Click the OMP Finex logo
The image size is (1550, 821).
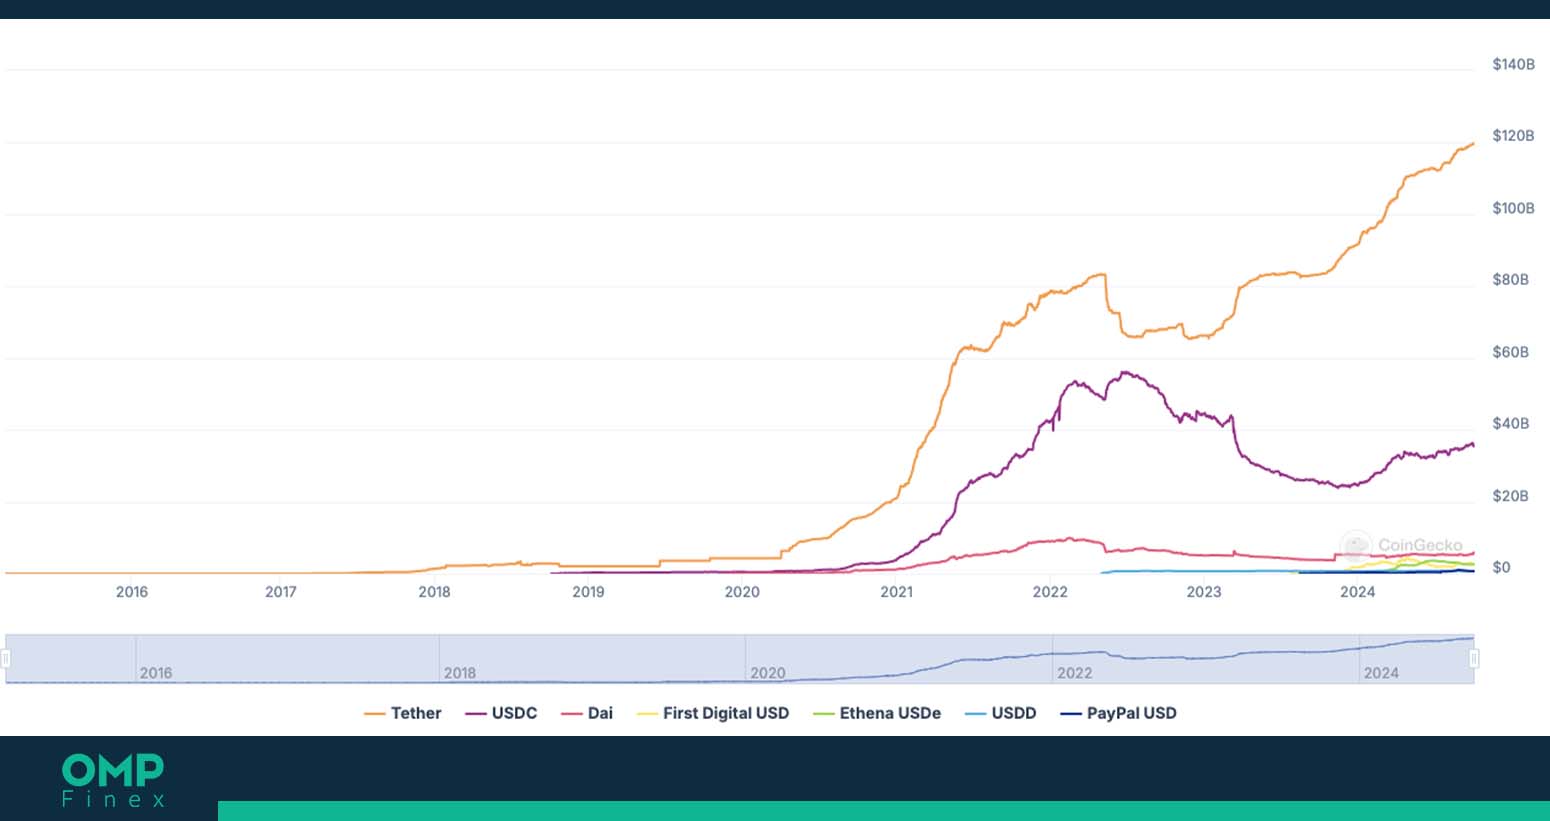point(113,780)
